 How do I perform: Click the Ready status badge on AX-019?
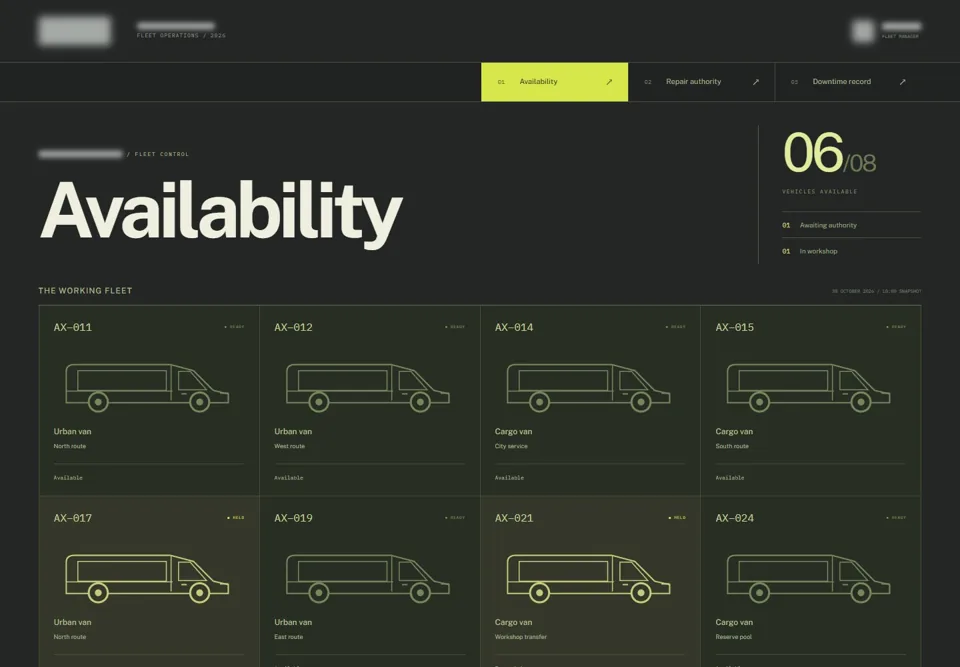click(455, 518)
